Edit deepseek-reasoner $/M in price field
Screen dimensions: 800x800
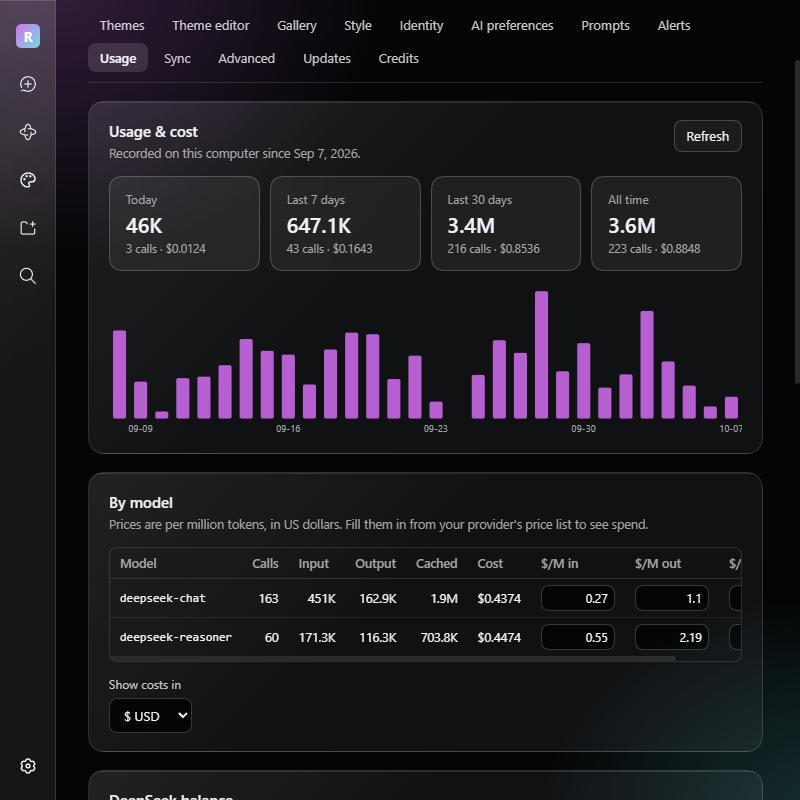point(578,637)
